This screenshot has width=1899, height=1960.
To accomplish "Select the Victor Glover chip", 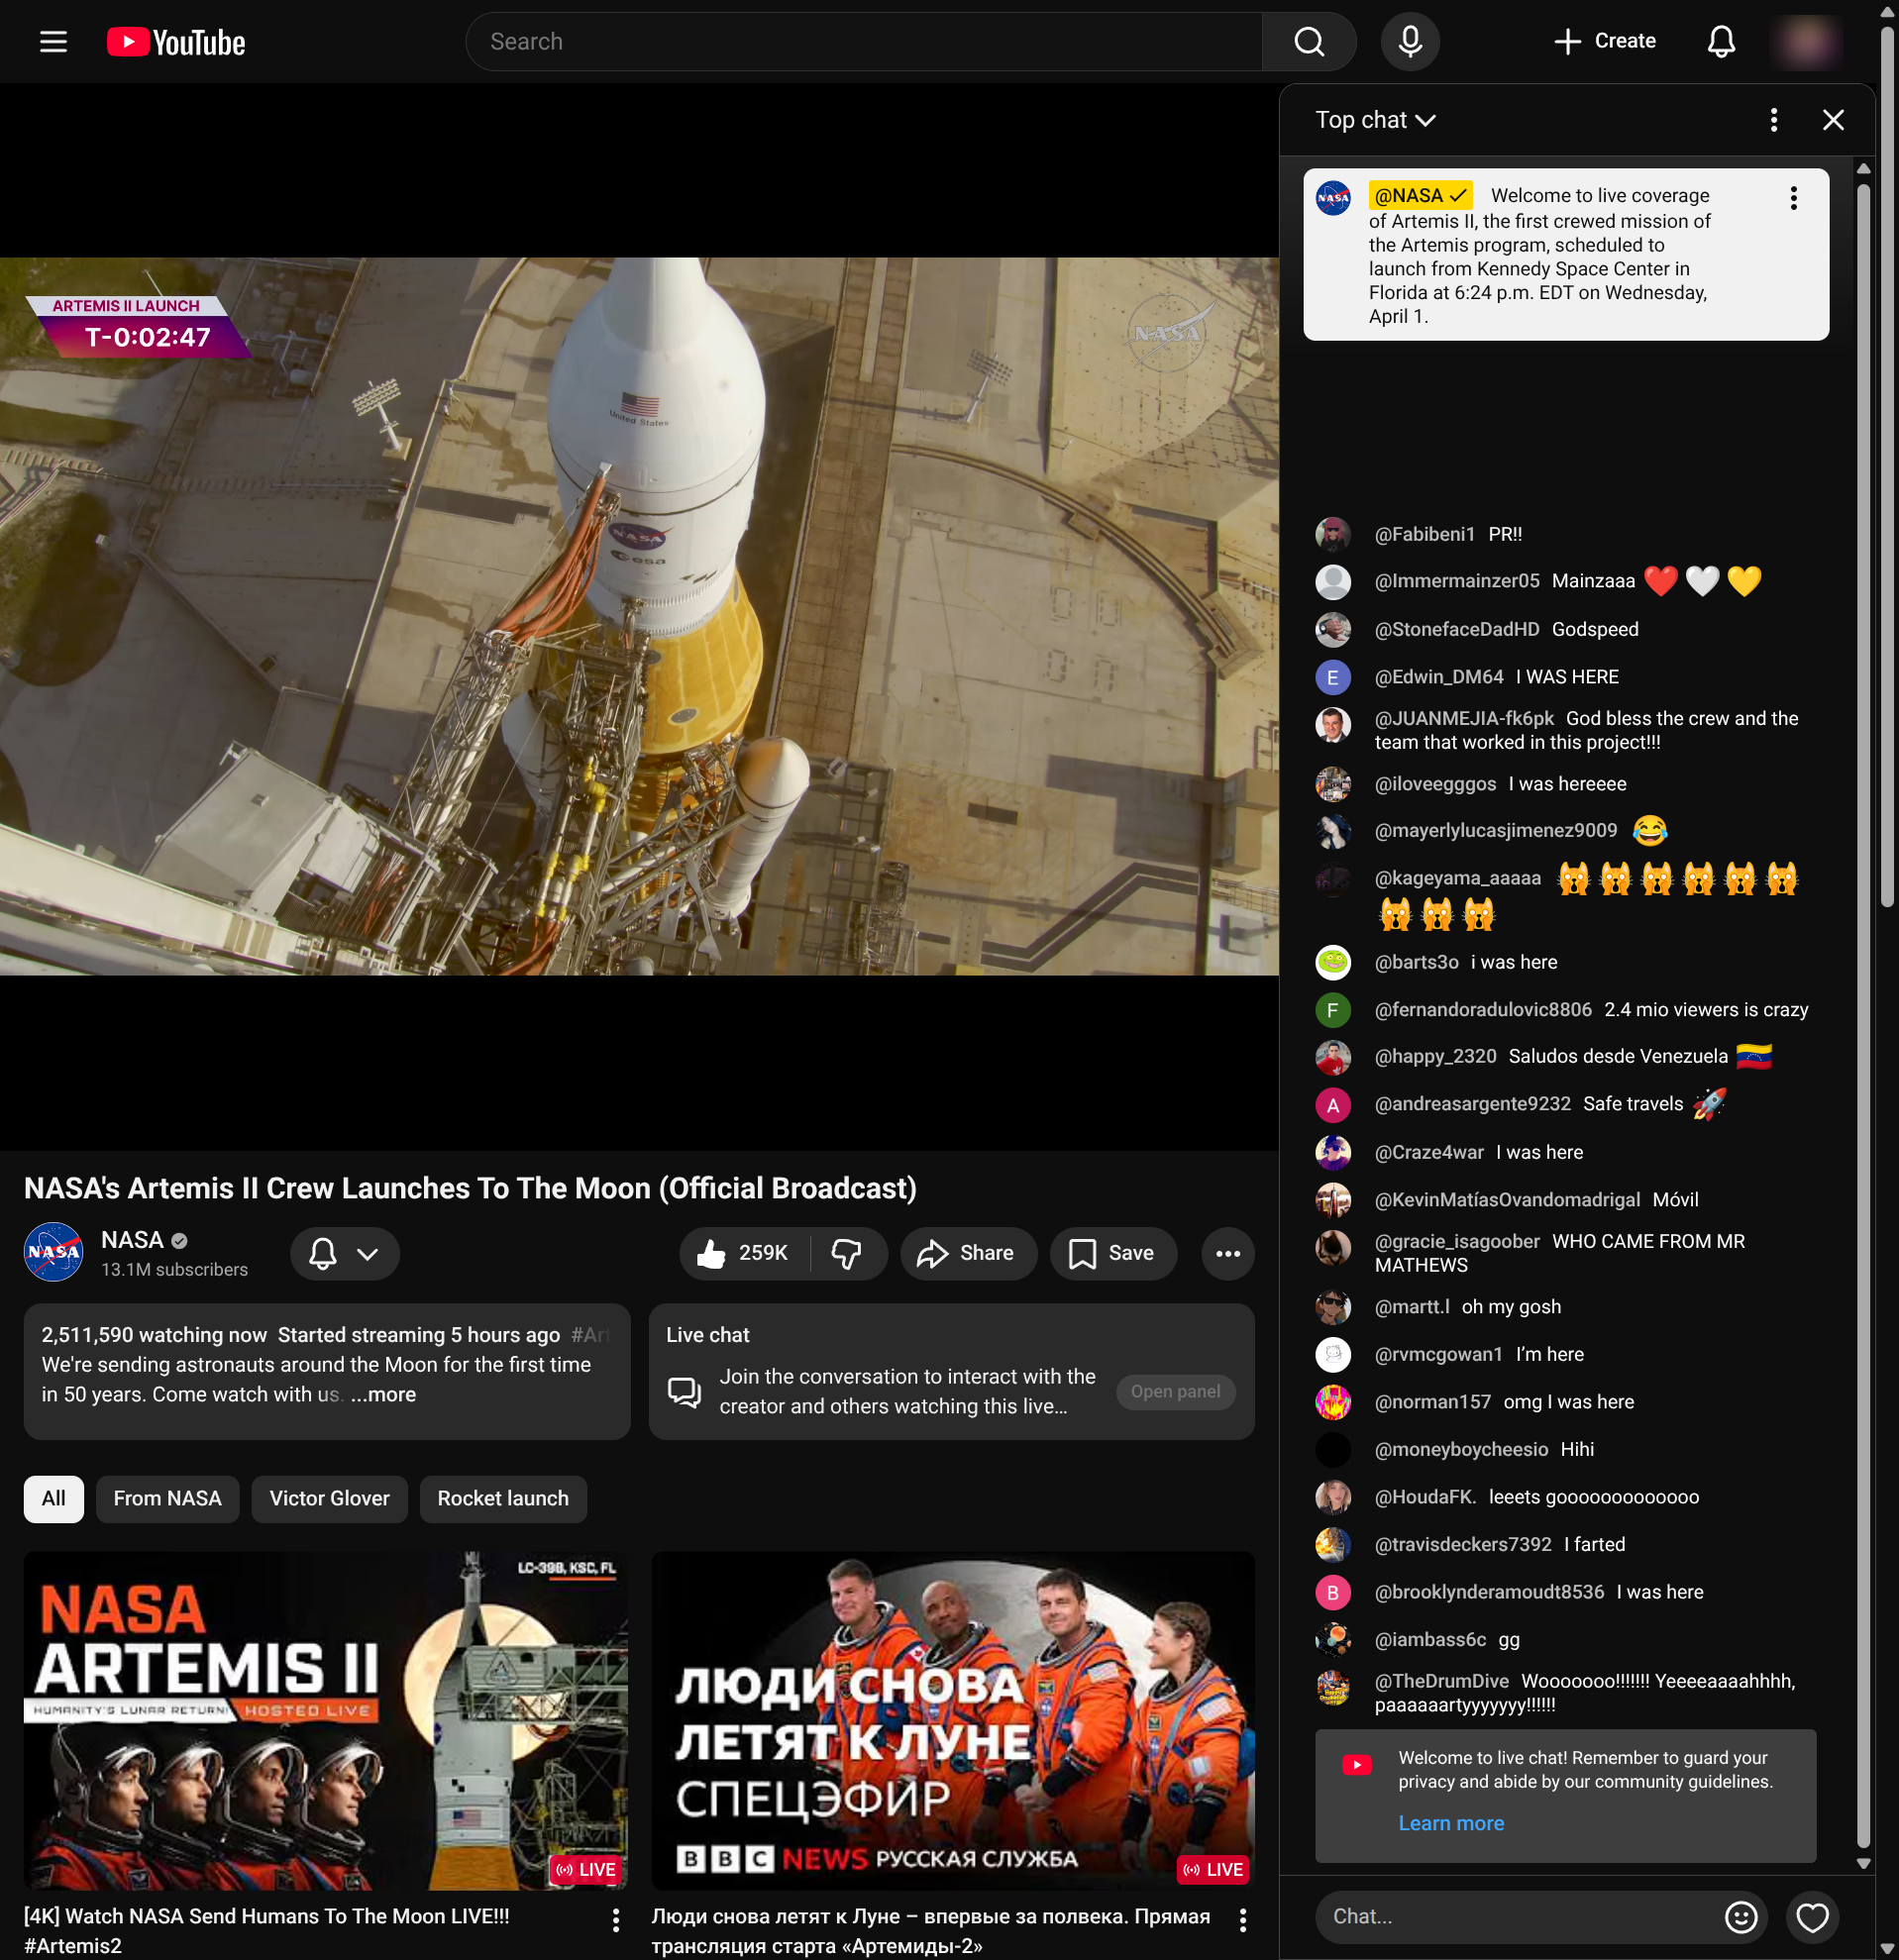I will [x=329, y=1498].
